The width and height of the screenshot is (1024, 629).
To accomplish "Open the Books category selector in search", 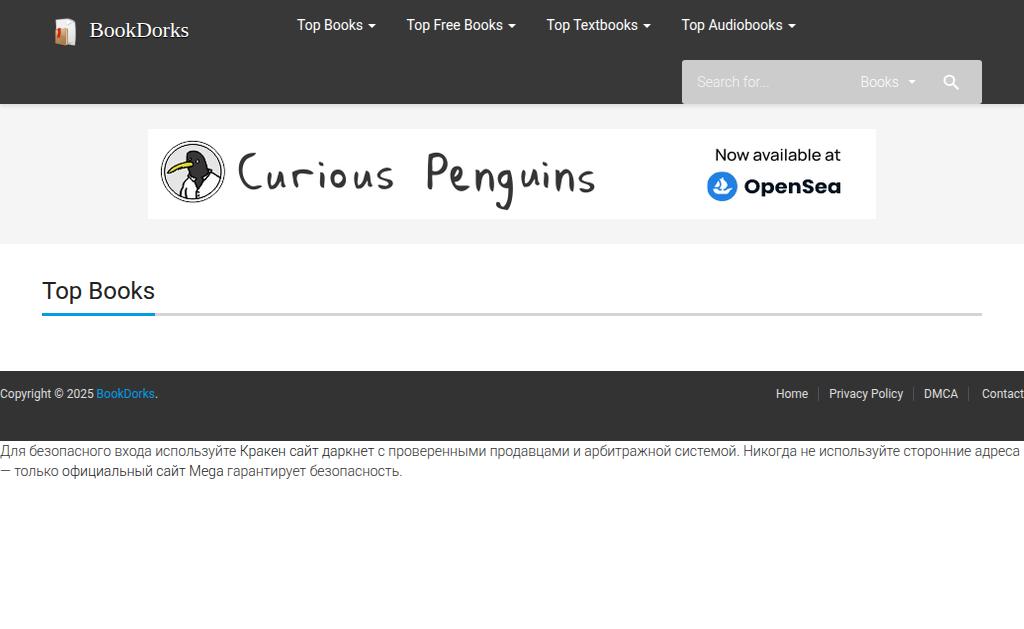I will point(888,82).
